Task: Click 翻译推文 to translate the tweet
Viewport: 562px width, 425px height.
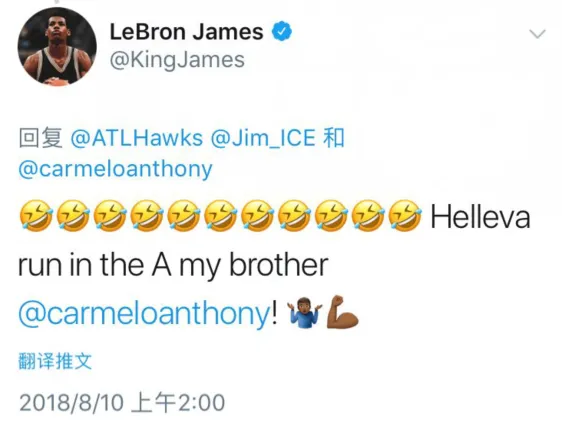Action: pyautogui.click(x=55, y=361)
